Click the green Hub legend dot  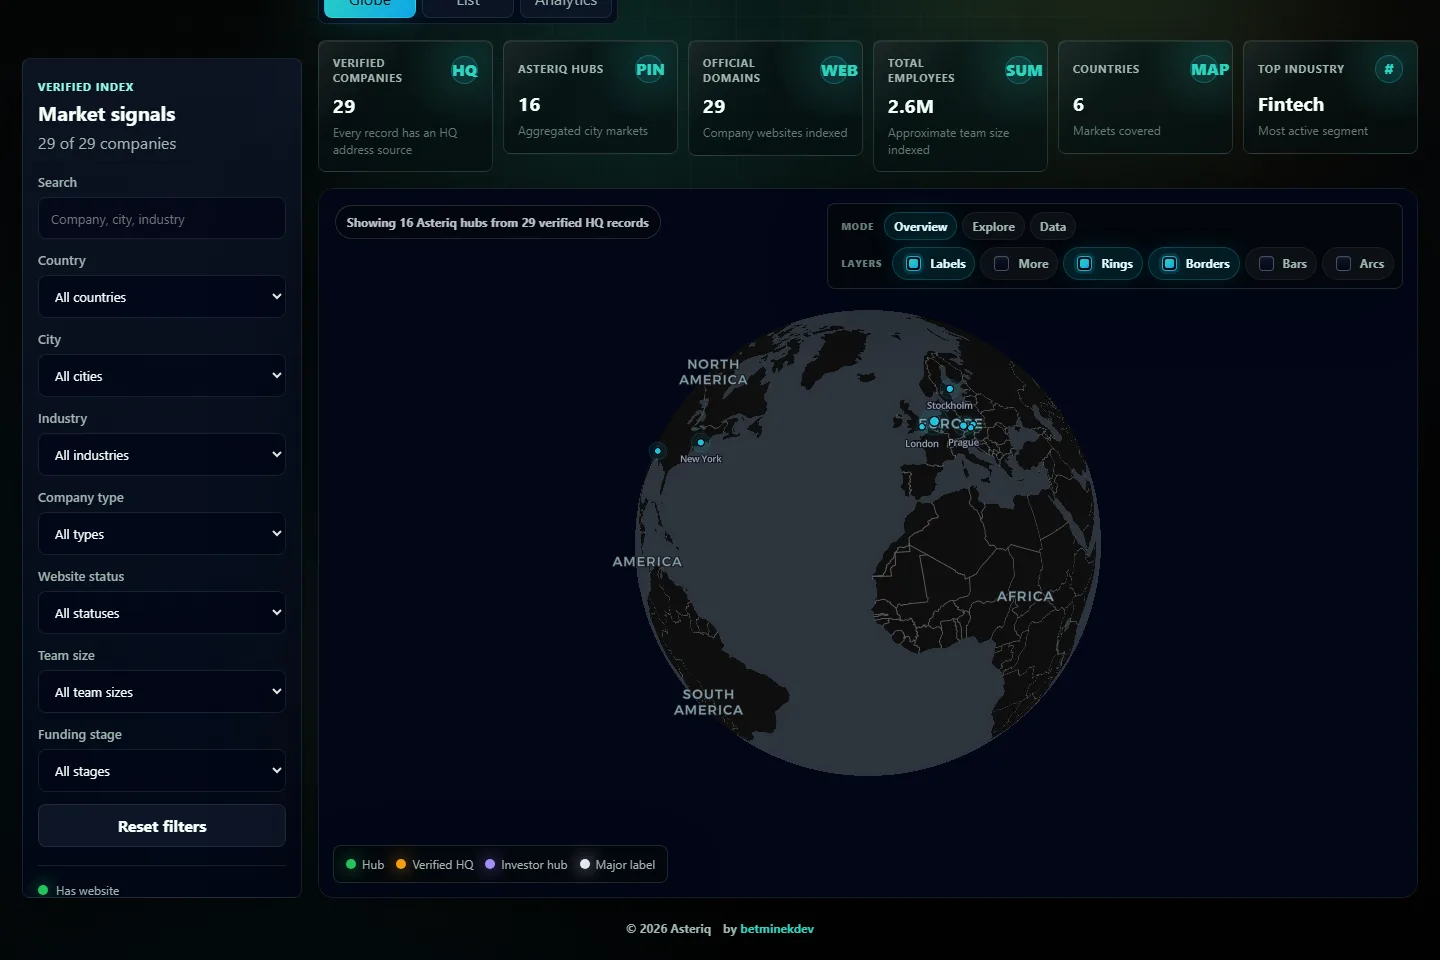[x=351, y=864]
